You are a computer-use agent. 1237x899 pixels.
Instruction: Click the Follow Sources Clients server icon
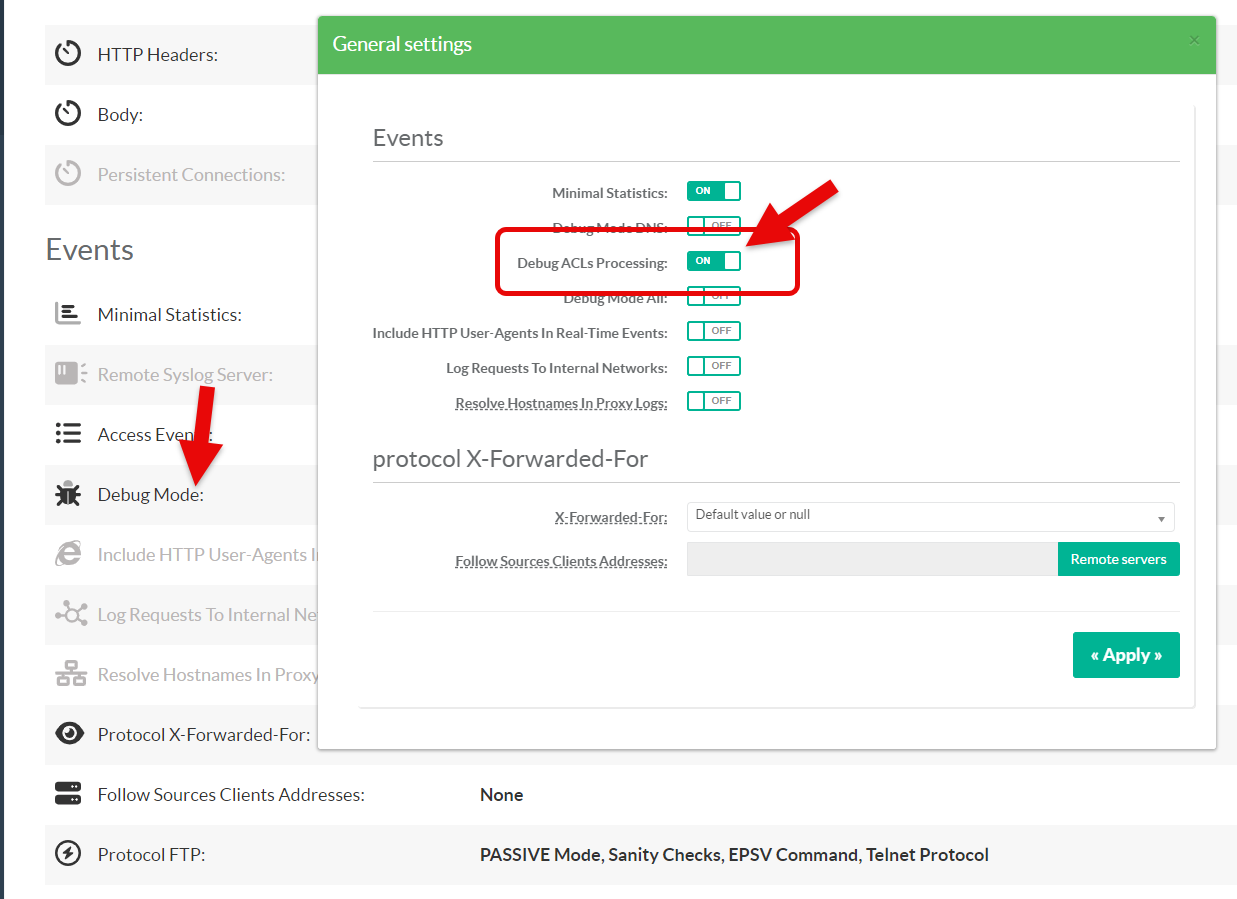68,794
